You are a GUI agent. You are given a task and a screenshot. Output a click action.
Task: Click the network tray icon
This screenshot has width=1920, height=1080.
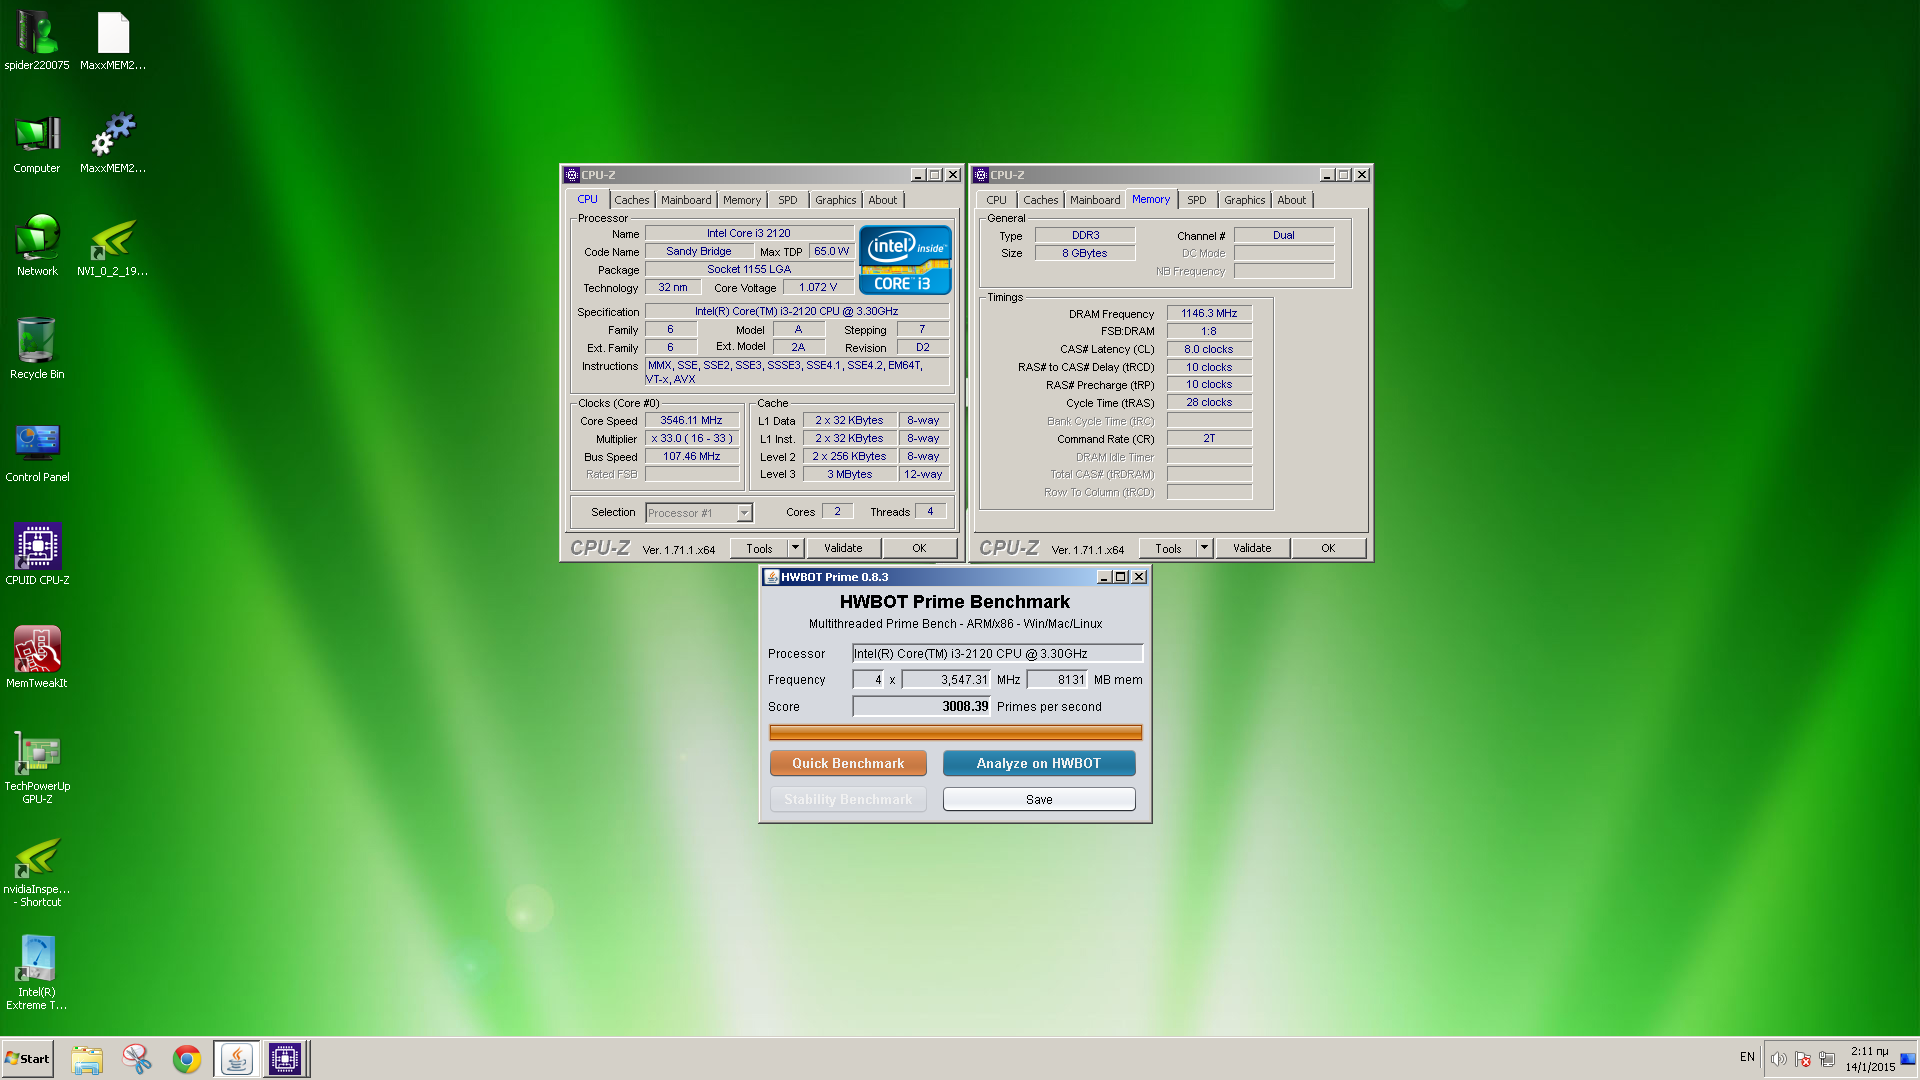(1827, 1059)
